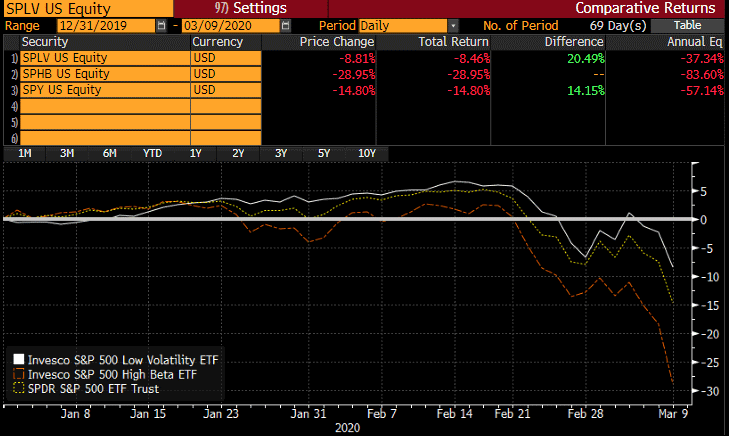Click the Invesco S&P 500 High Beta ETF legend label

click(x=113, y=374)
